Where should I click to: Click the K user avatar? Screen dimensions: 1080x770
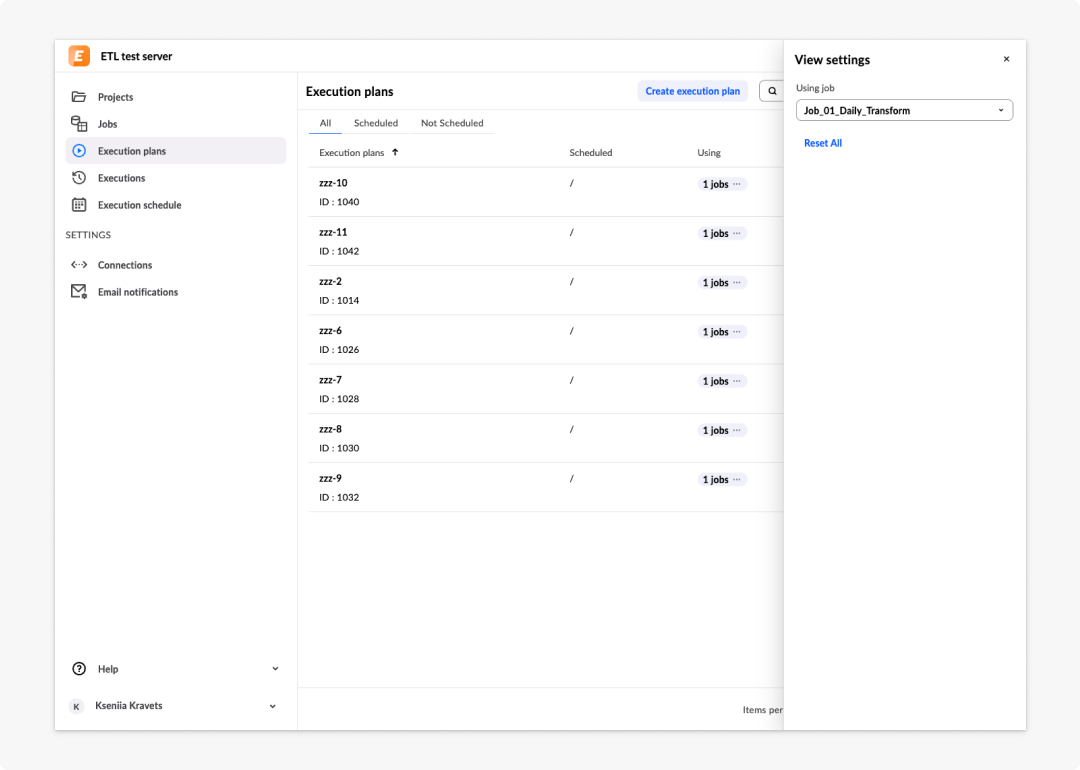[x=76, y=706]
